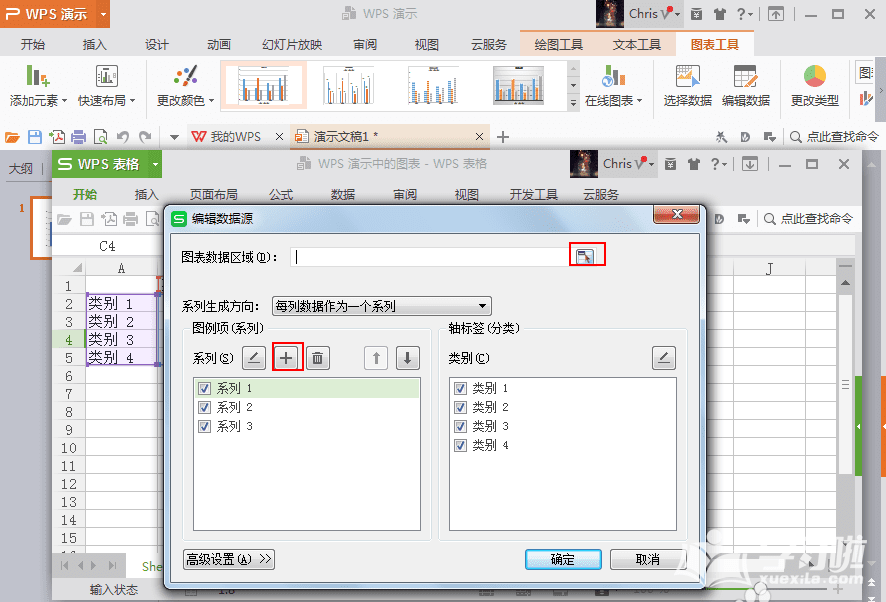
Task: Move series up with arrow icon
Action: pos(376,358)
